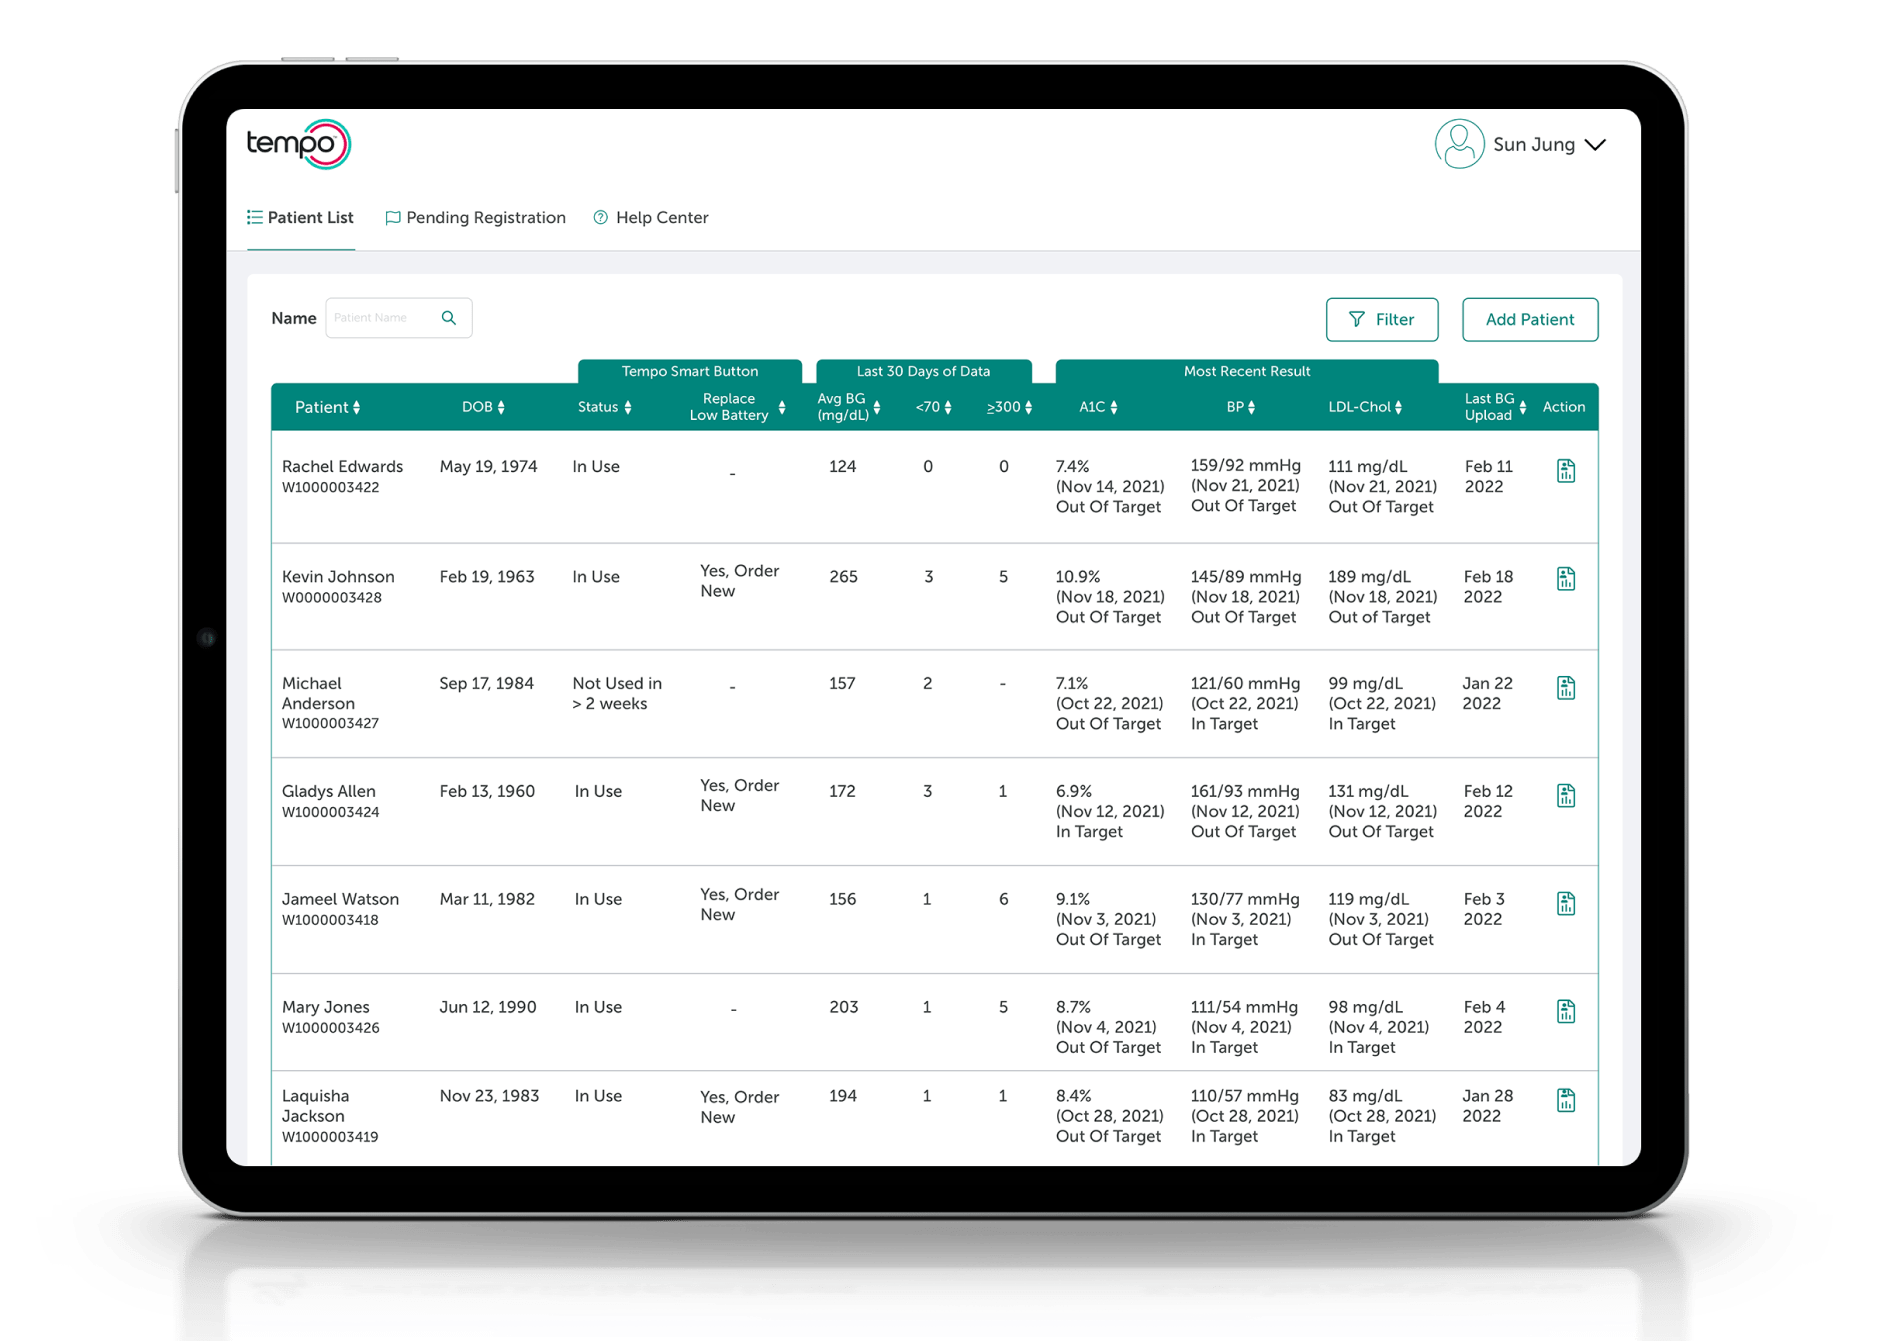1878x1341 pixels.
Task: Select patient name Laquisha Jackson
Action: coord(315,1106)
